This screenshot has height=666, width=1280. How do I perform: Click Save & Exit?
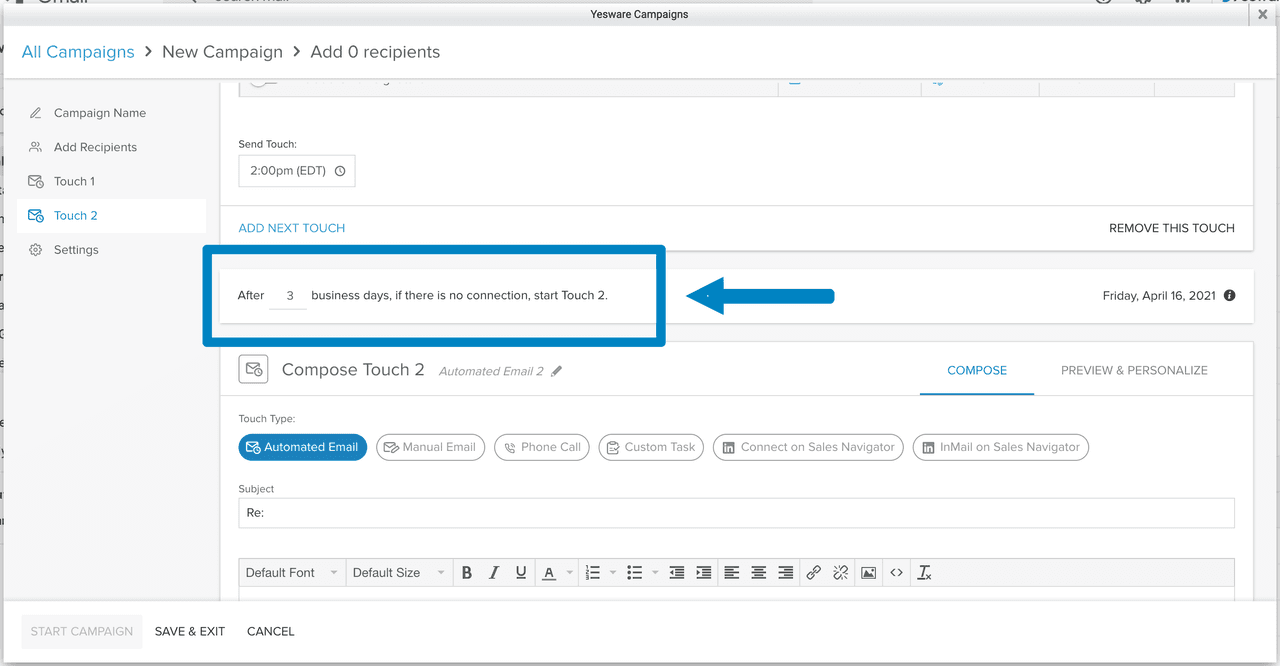[x=190, y=631]
